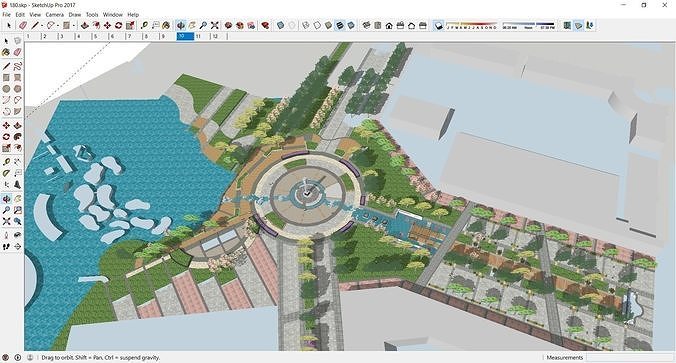Image resolution: width=676 pixels, height=363 pixels.
Task: Select the Protractor tool in left palette
Action: pyautogui.click(x=6, y=173)
